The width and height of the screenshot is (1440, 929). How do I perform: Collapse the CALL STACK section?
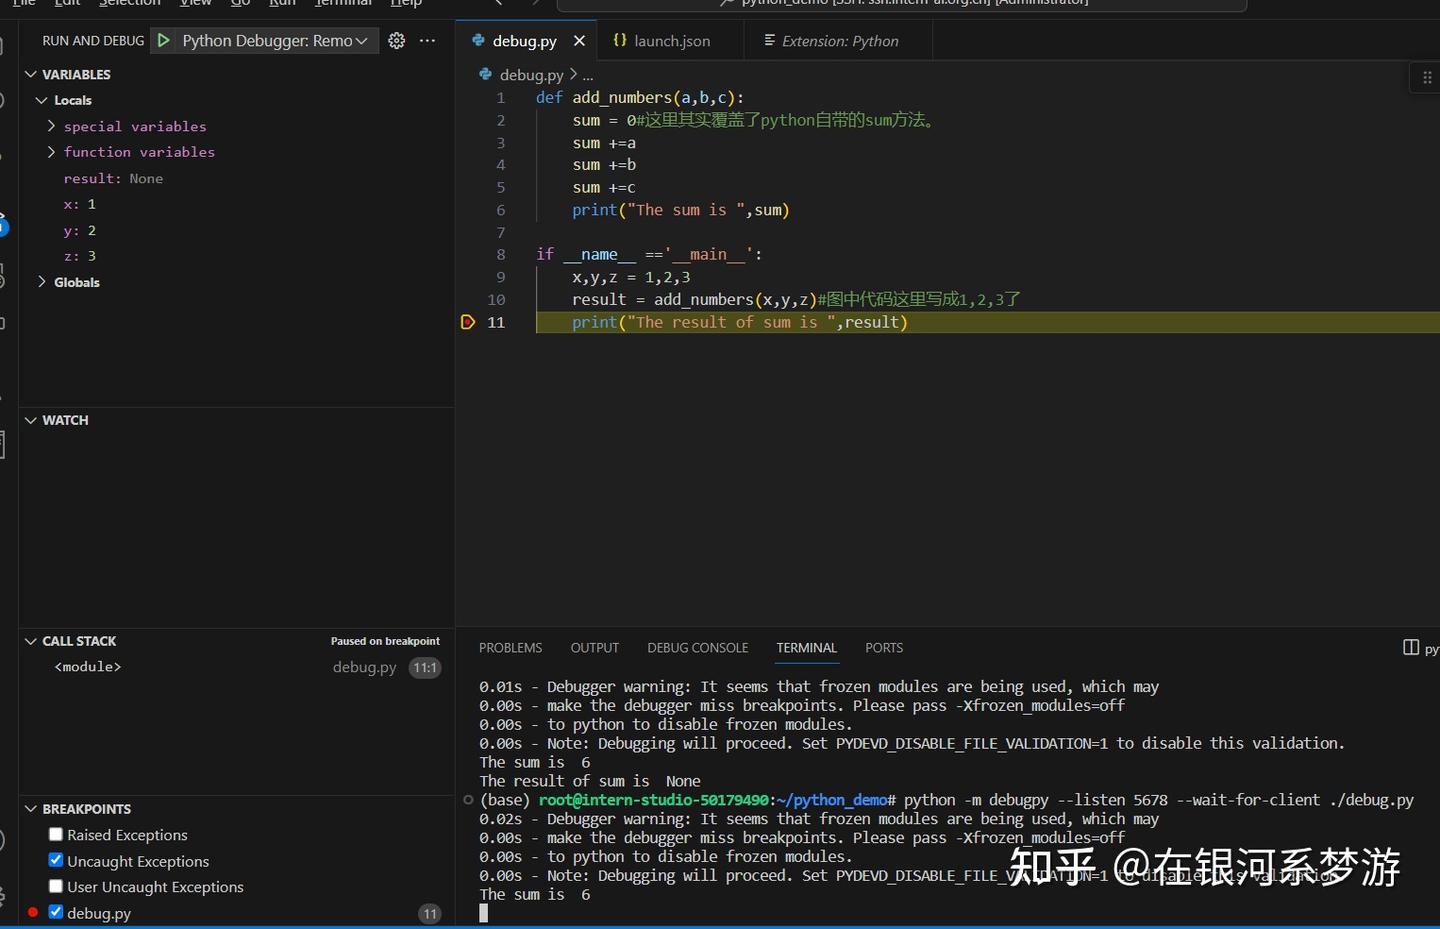coord(31,641)
